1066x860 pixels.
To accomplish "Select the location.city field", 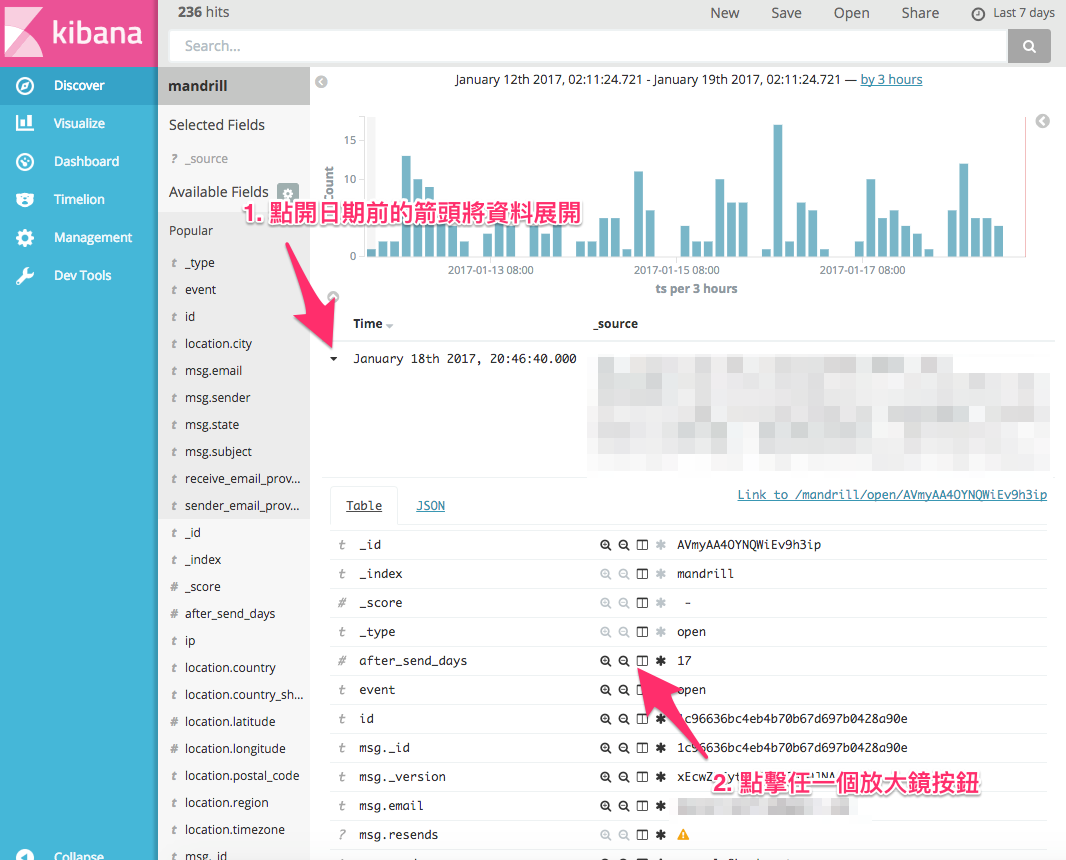I will click(x=218, y=344).
